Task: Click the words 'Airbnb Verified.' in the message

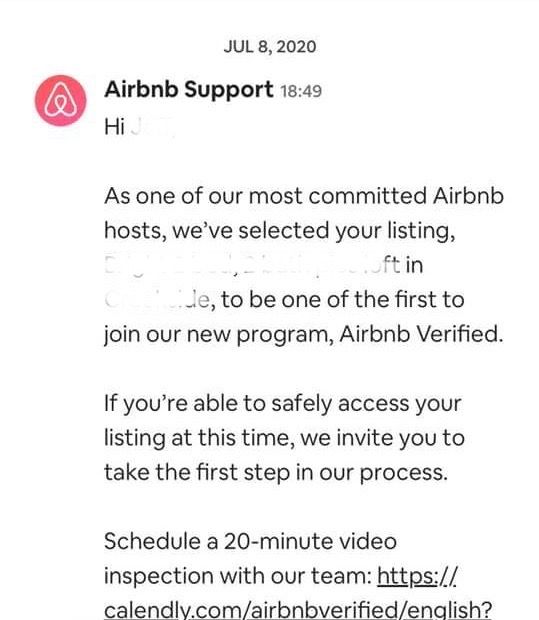Action: tap(421, 334)
